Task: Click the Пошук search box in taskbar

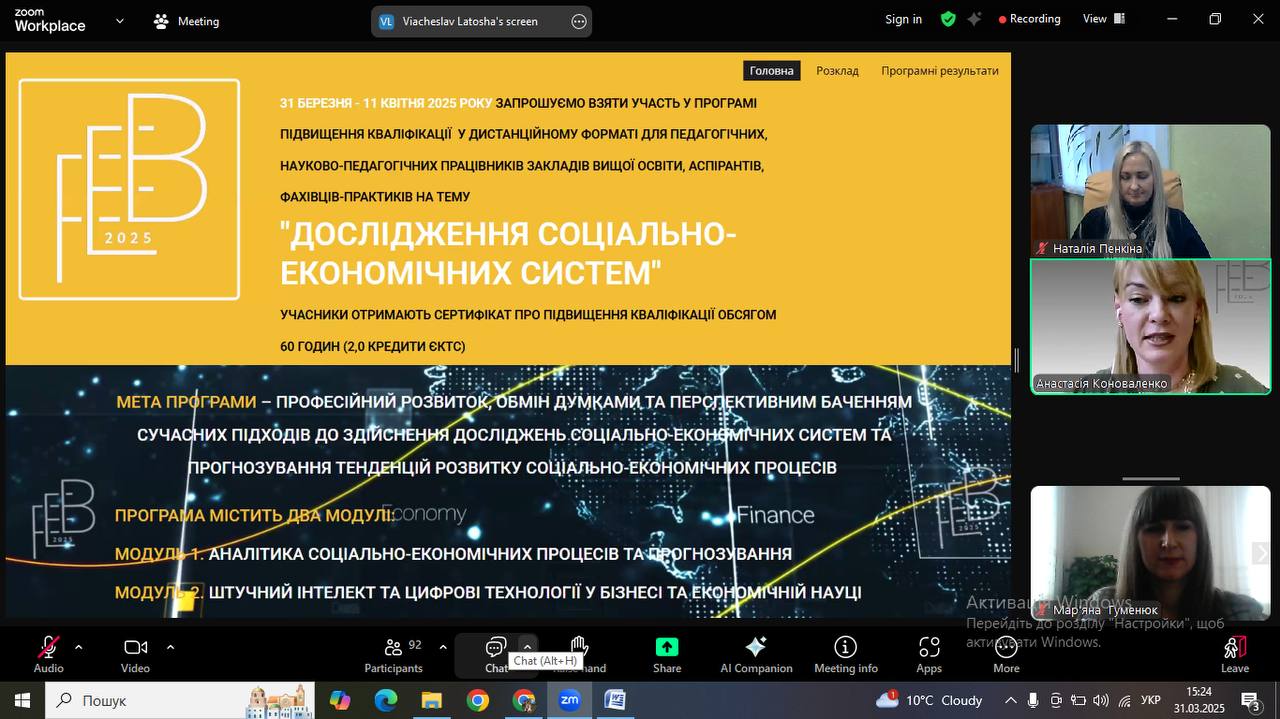Action: pos(180,700)
